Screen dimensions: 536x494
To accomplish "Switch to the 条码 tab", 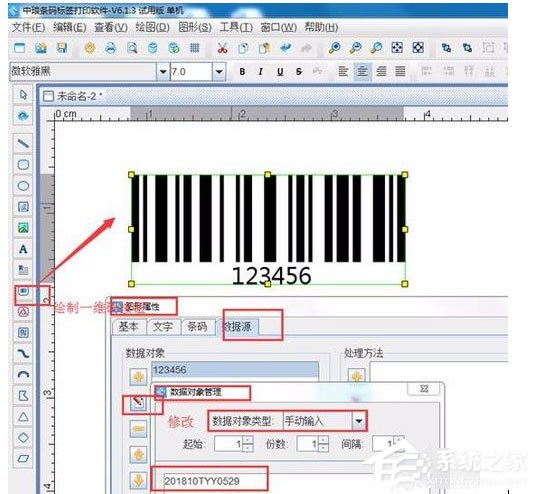I will click(x=197, y=327).
